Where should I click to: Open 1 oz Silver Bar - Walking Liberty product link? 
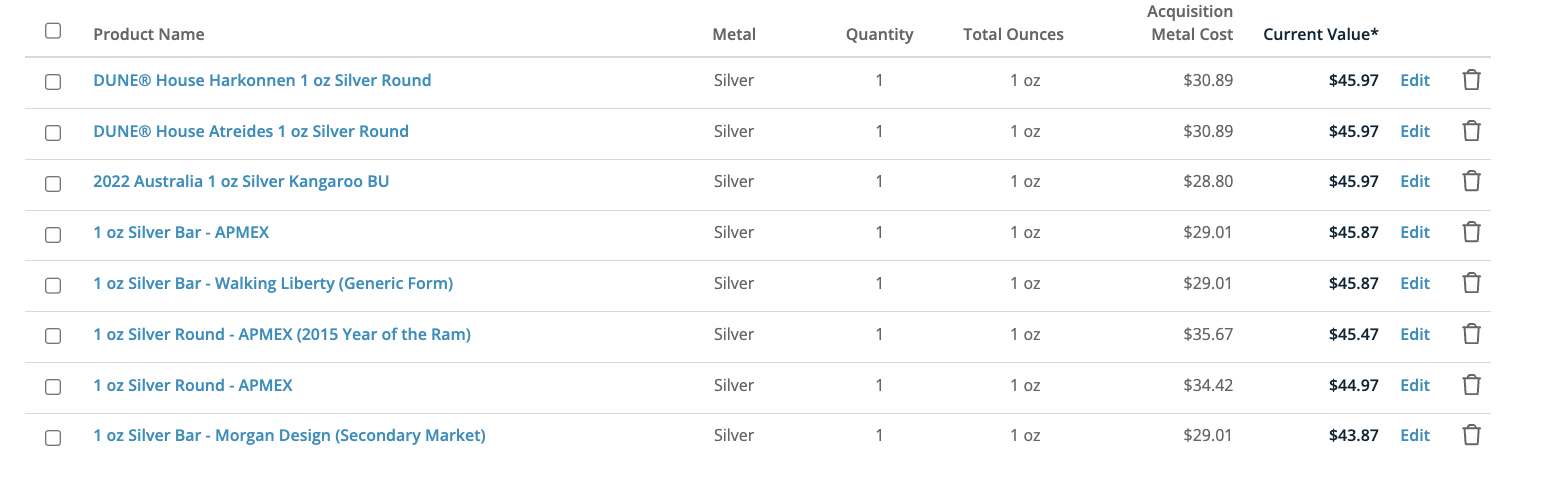[273, 283]
